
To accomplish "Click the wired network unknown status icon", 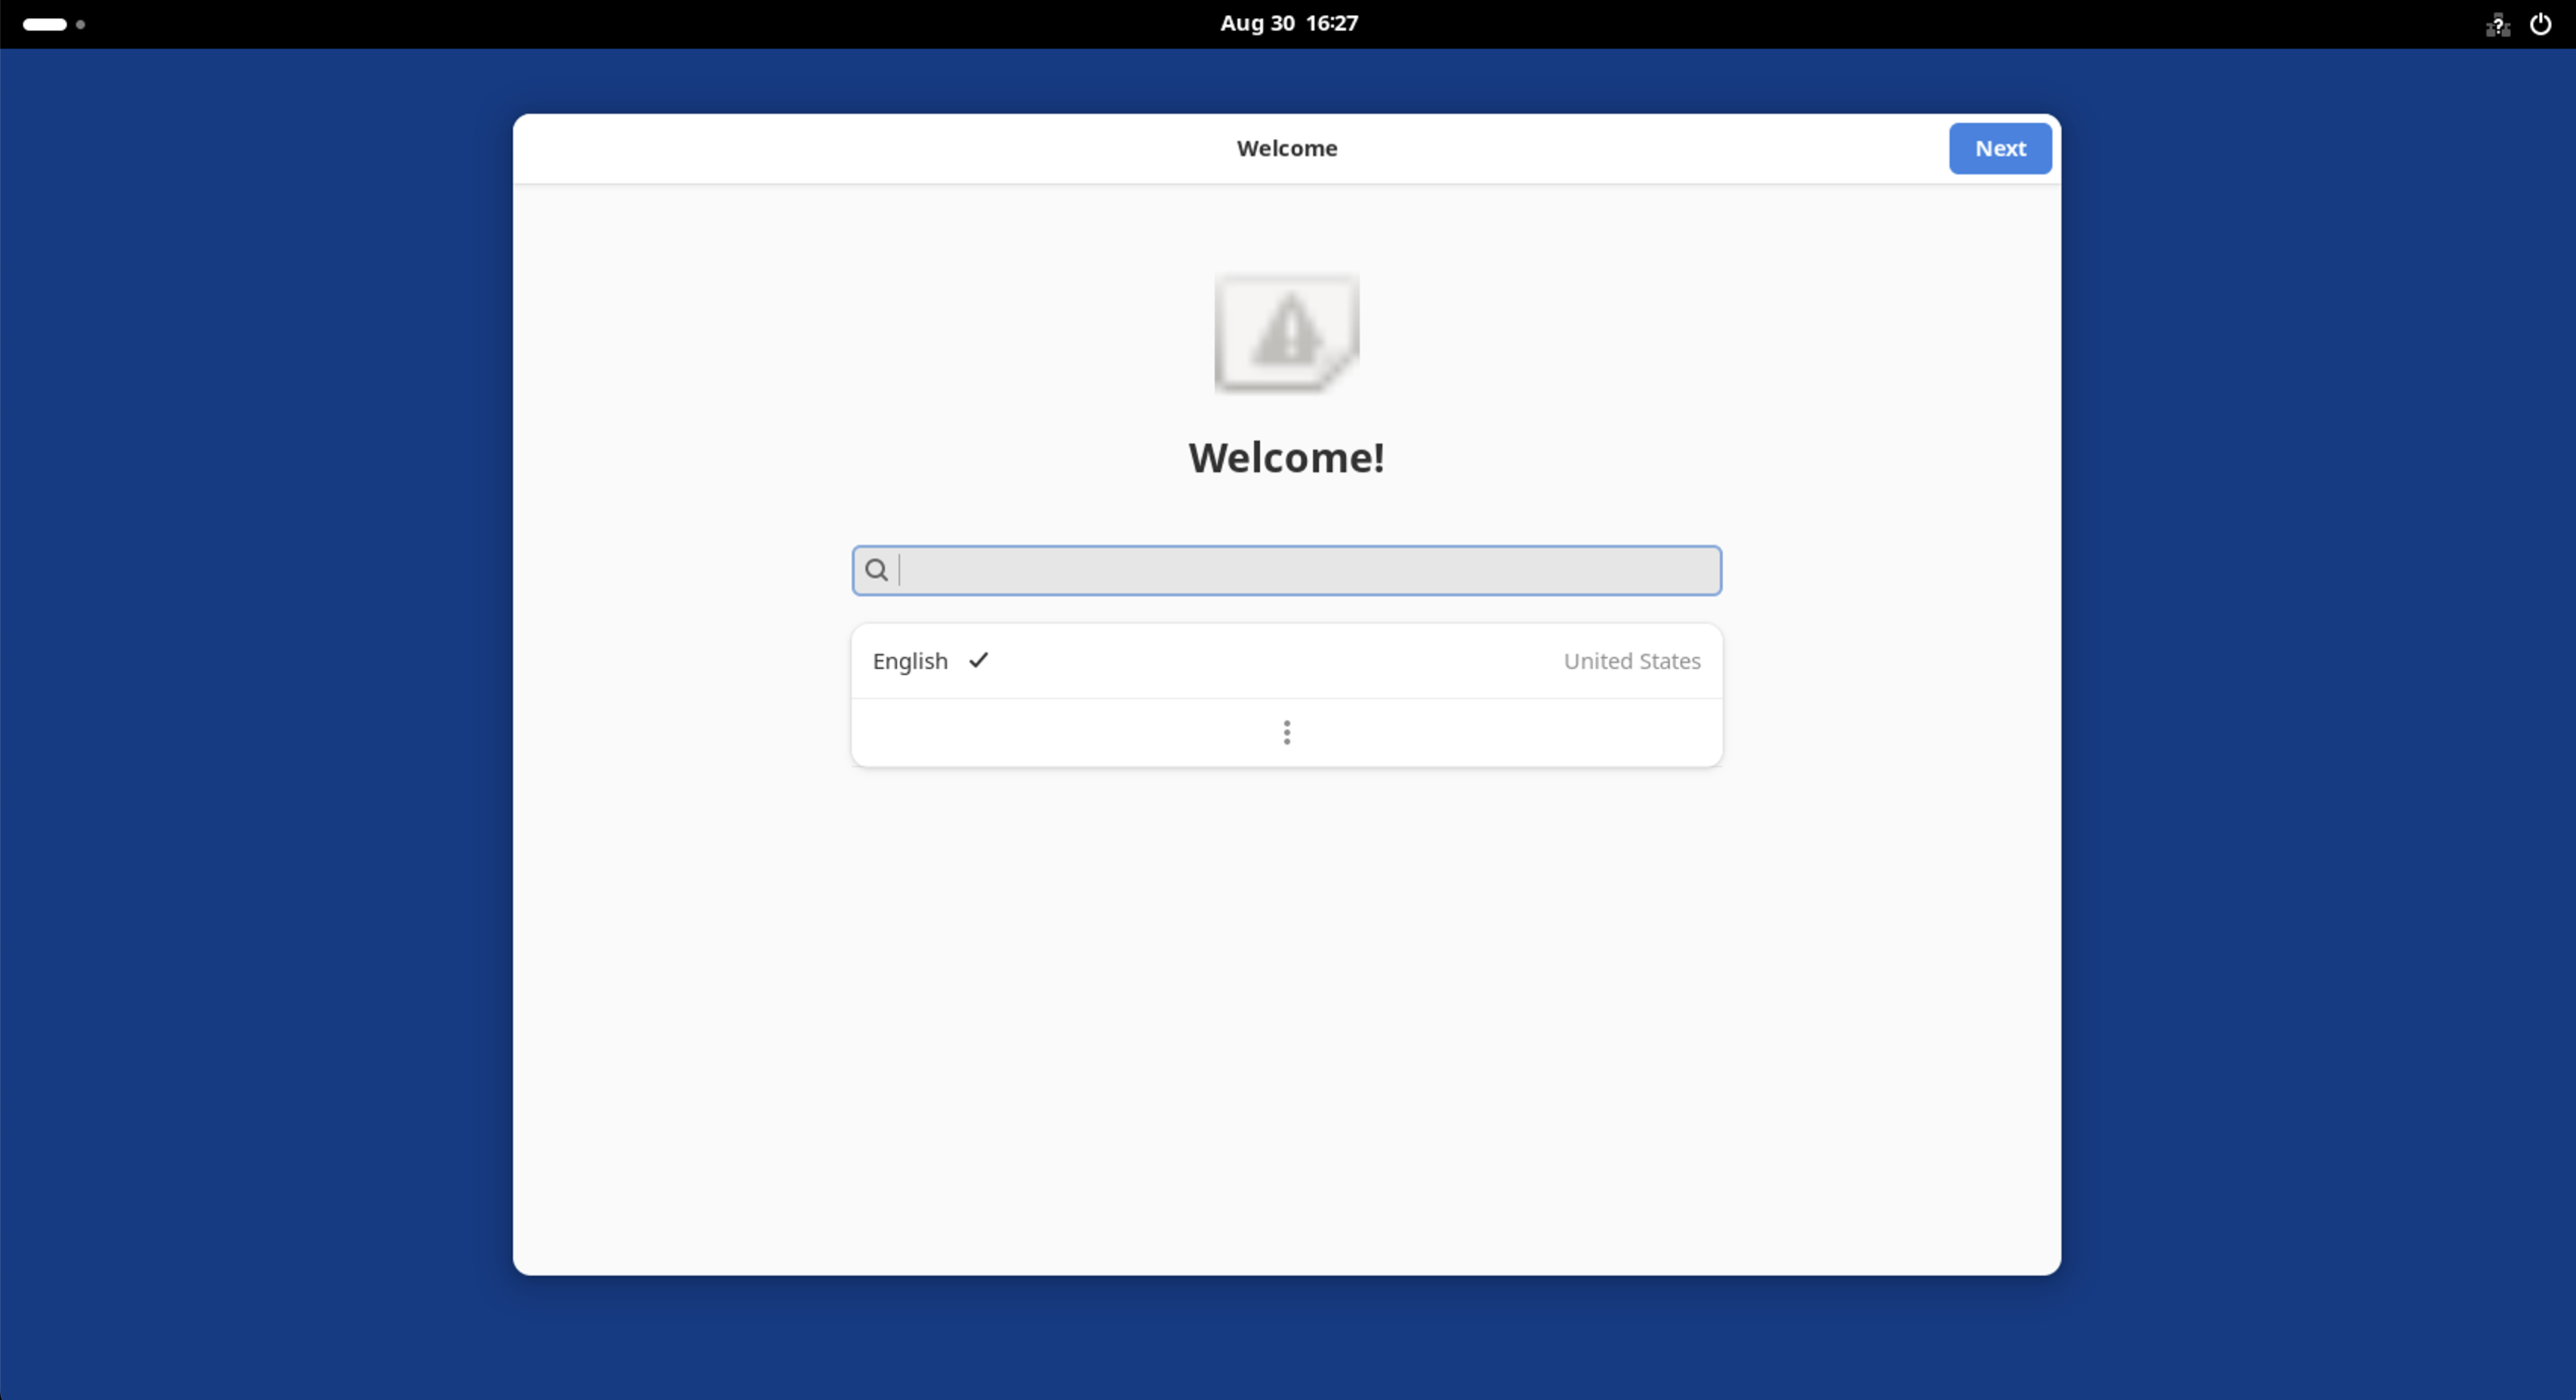I will 2497,24.
